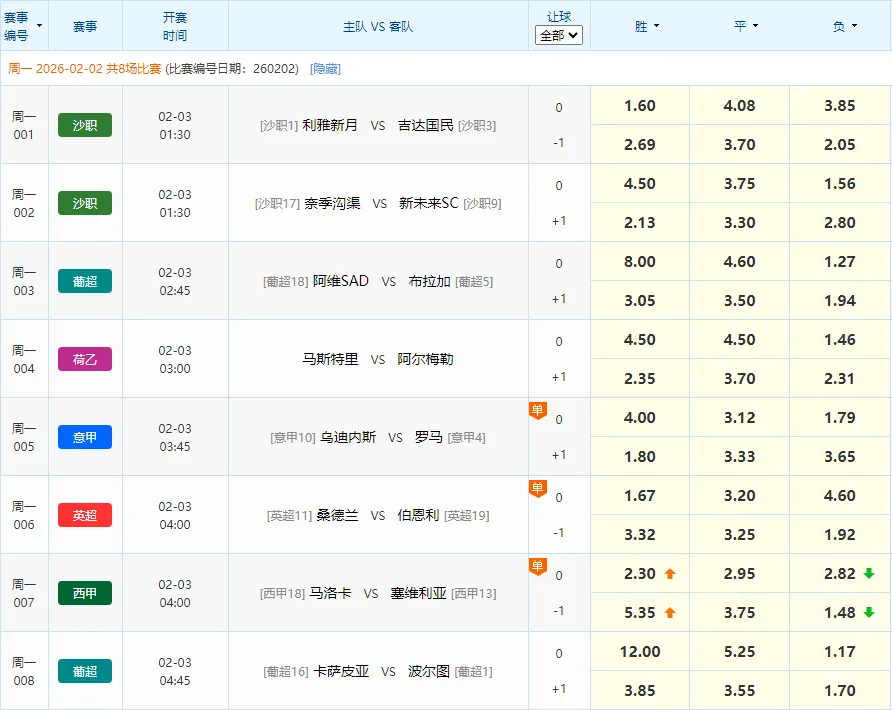Select the 葡超 badge for match 周一003
Image resolution: width=892 pixels, height=710 pixels.
[x=85, y=281]
